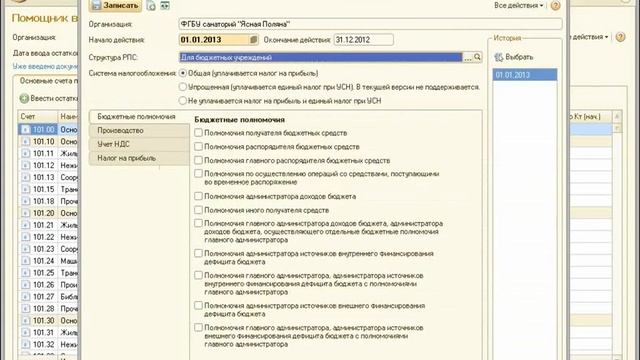Click the magnifier icon in Структура РПС field

click(477, 58)
